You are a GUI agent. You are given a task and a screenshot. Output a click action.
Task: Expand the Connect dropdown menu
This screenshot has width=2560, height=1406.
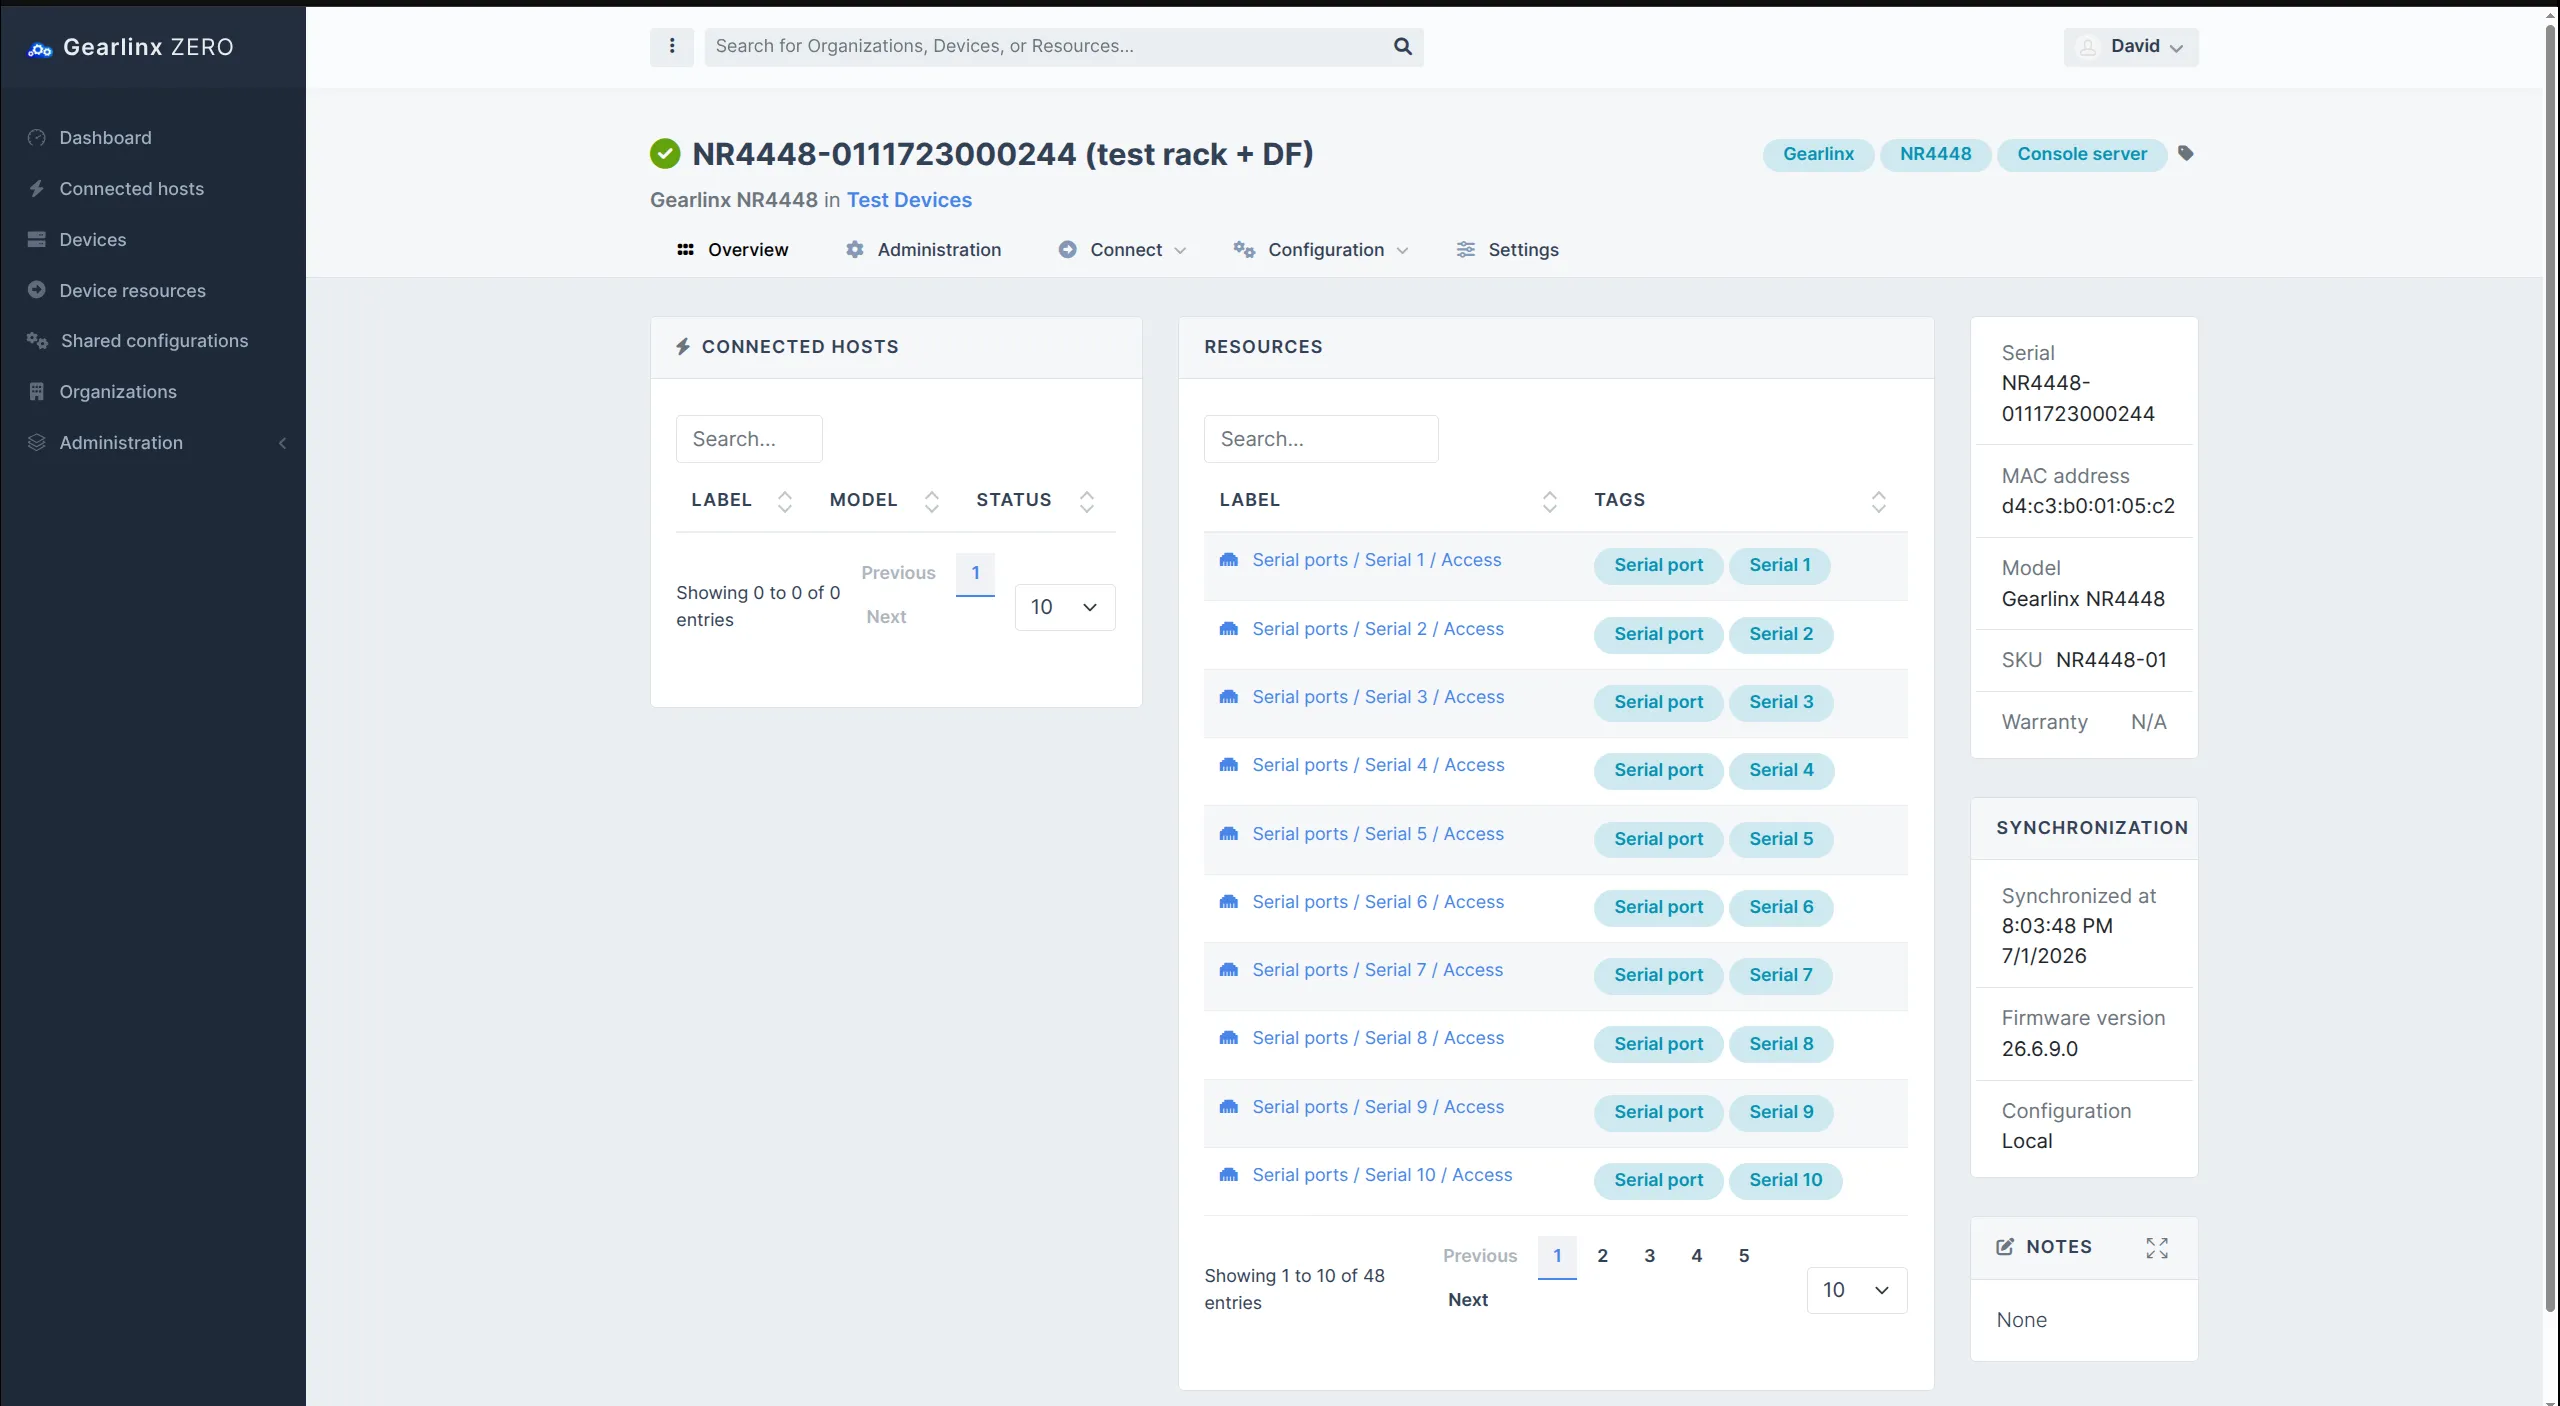coord(1123,250)
